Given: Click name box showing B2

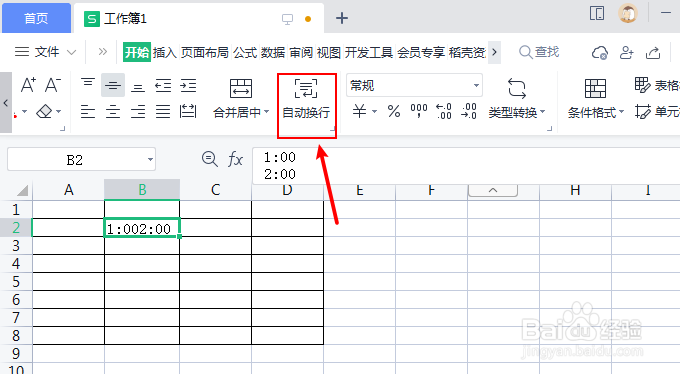Looking at the screenshot, I should pyautogui.click(x=75, y=160).
